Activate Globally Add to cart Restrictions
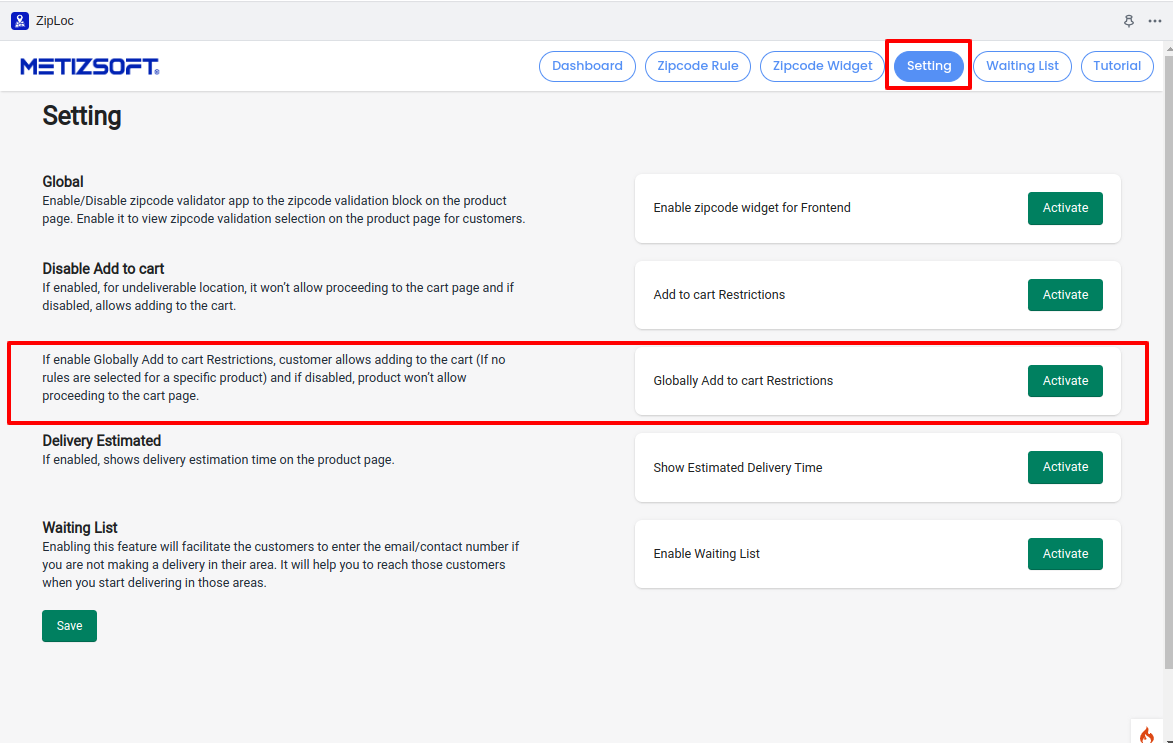Viewport: 1173px width, 743px height. 1065,381
